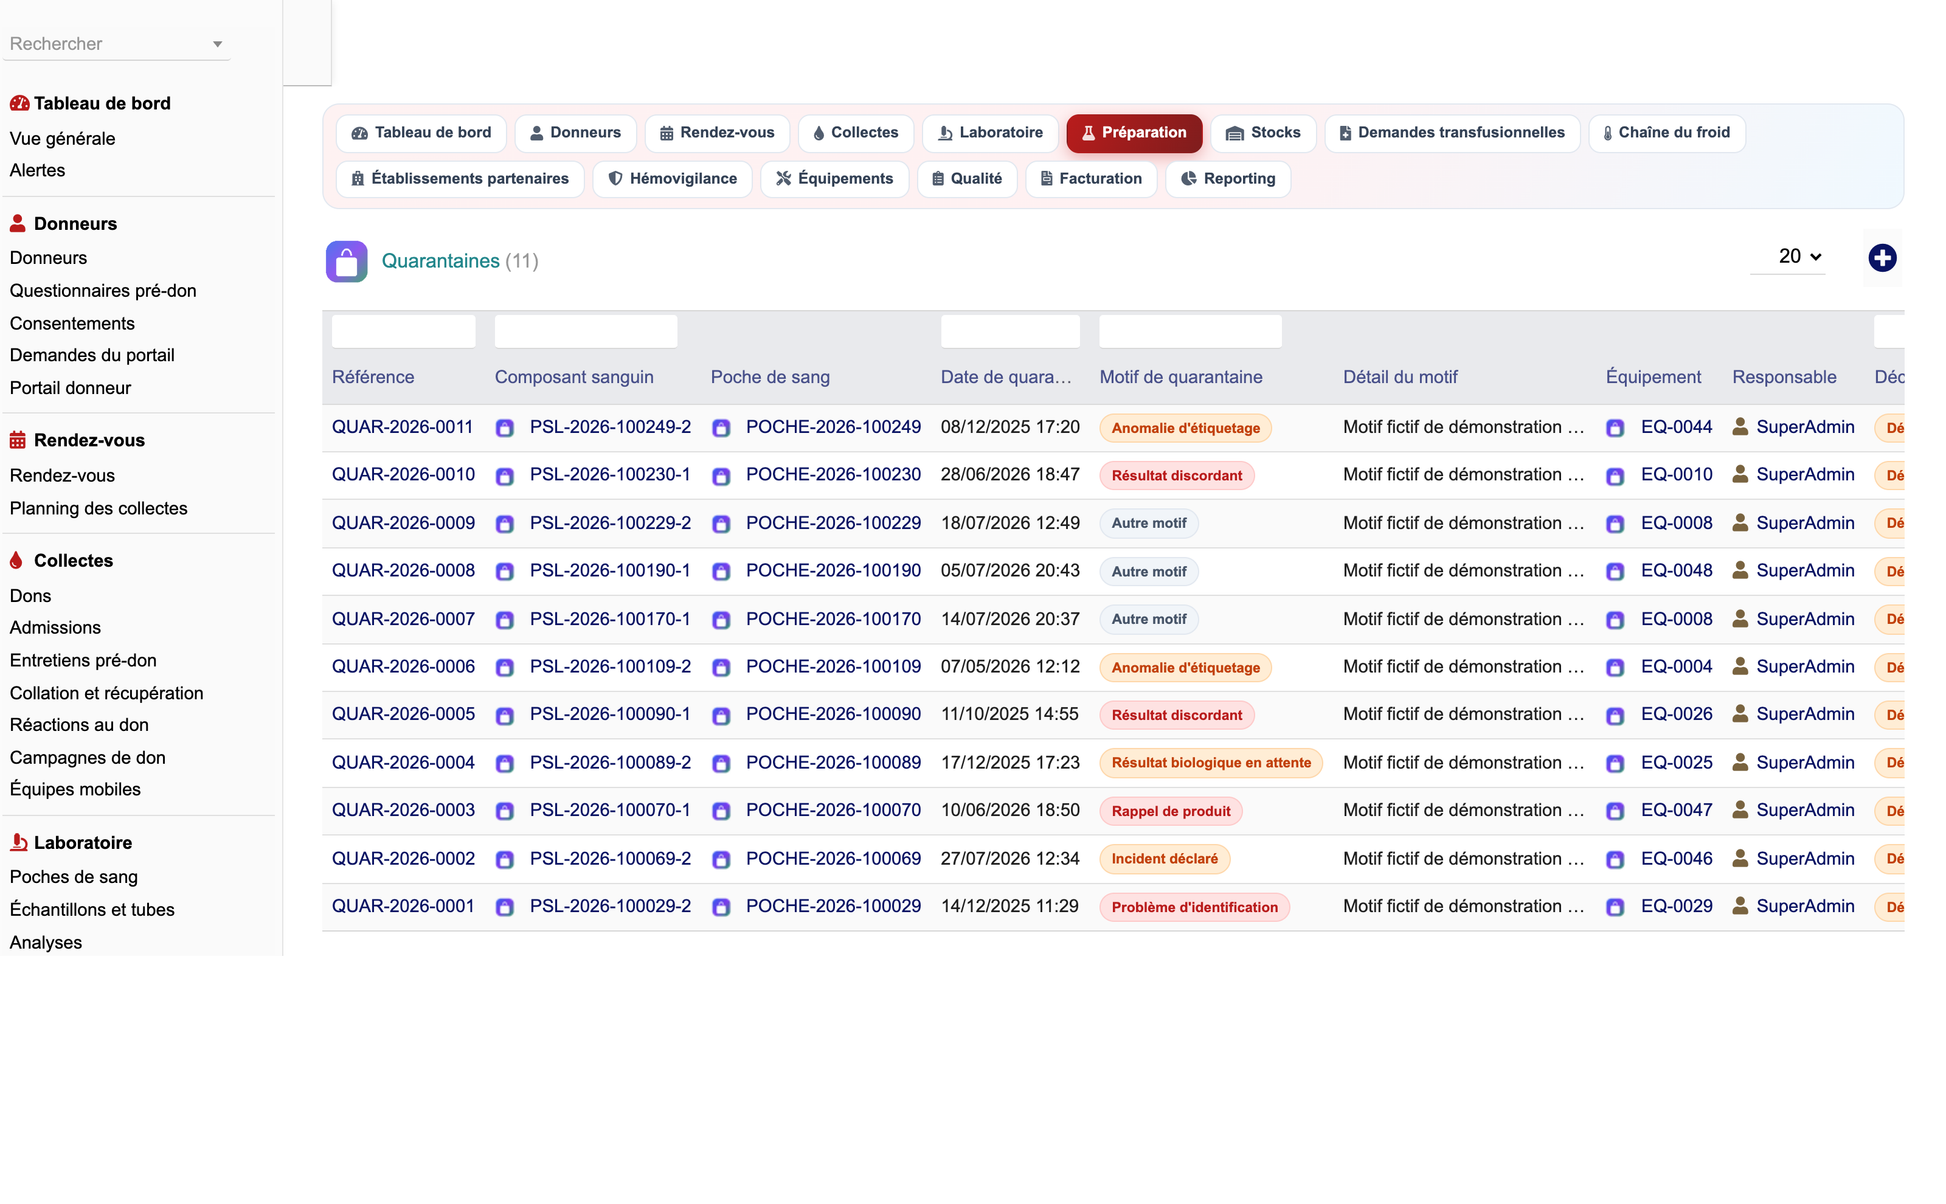The height and width of the screenshot is (1204, 1946).
Task: Click the Quarantaines lock bag icon
Action: [x=347, y=262]
